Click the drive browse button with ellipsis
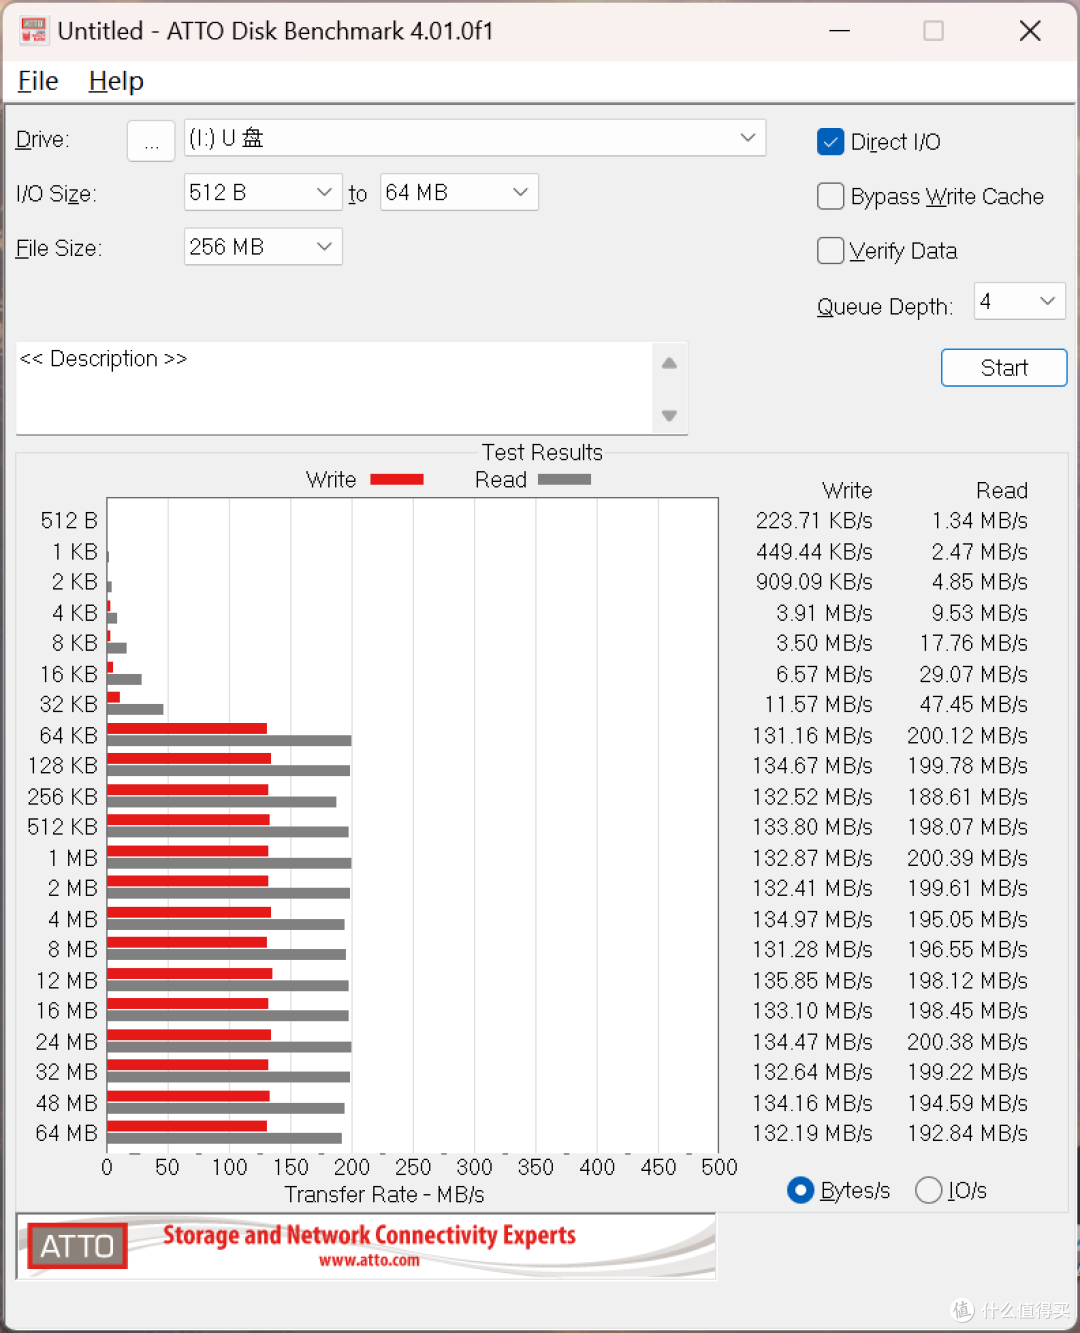 pos(151,141)
